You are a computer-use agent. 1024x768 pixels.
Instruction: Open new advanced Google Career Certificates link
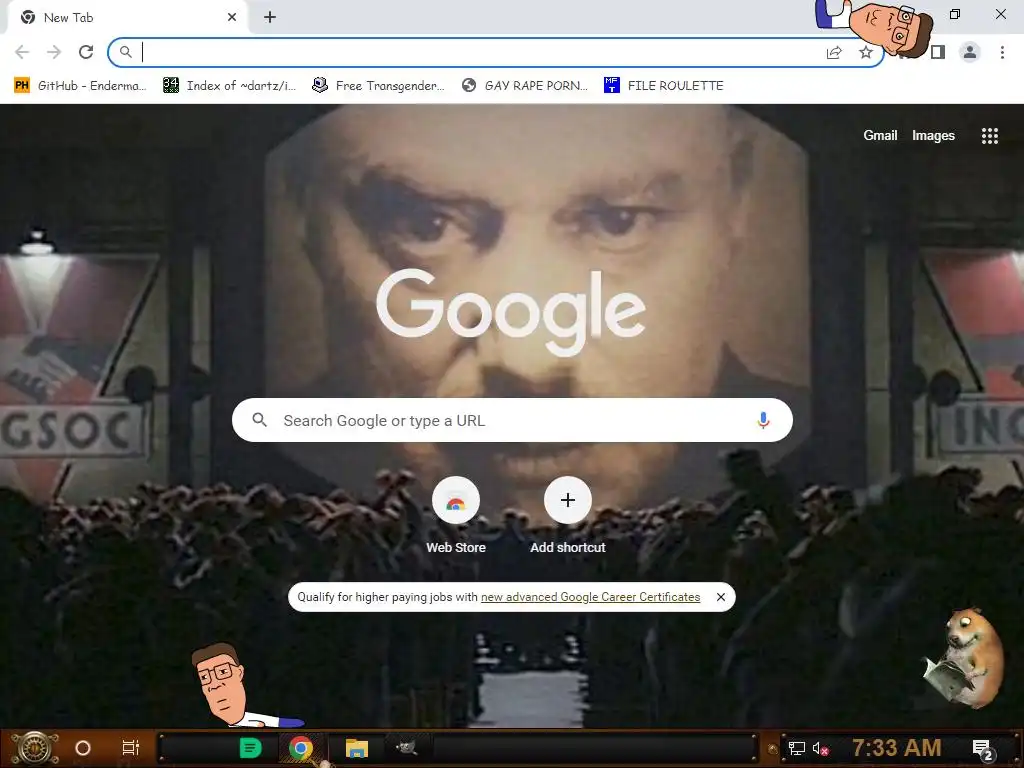590,597
